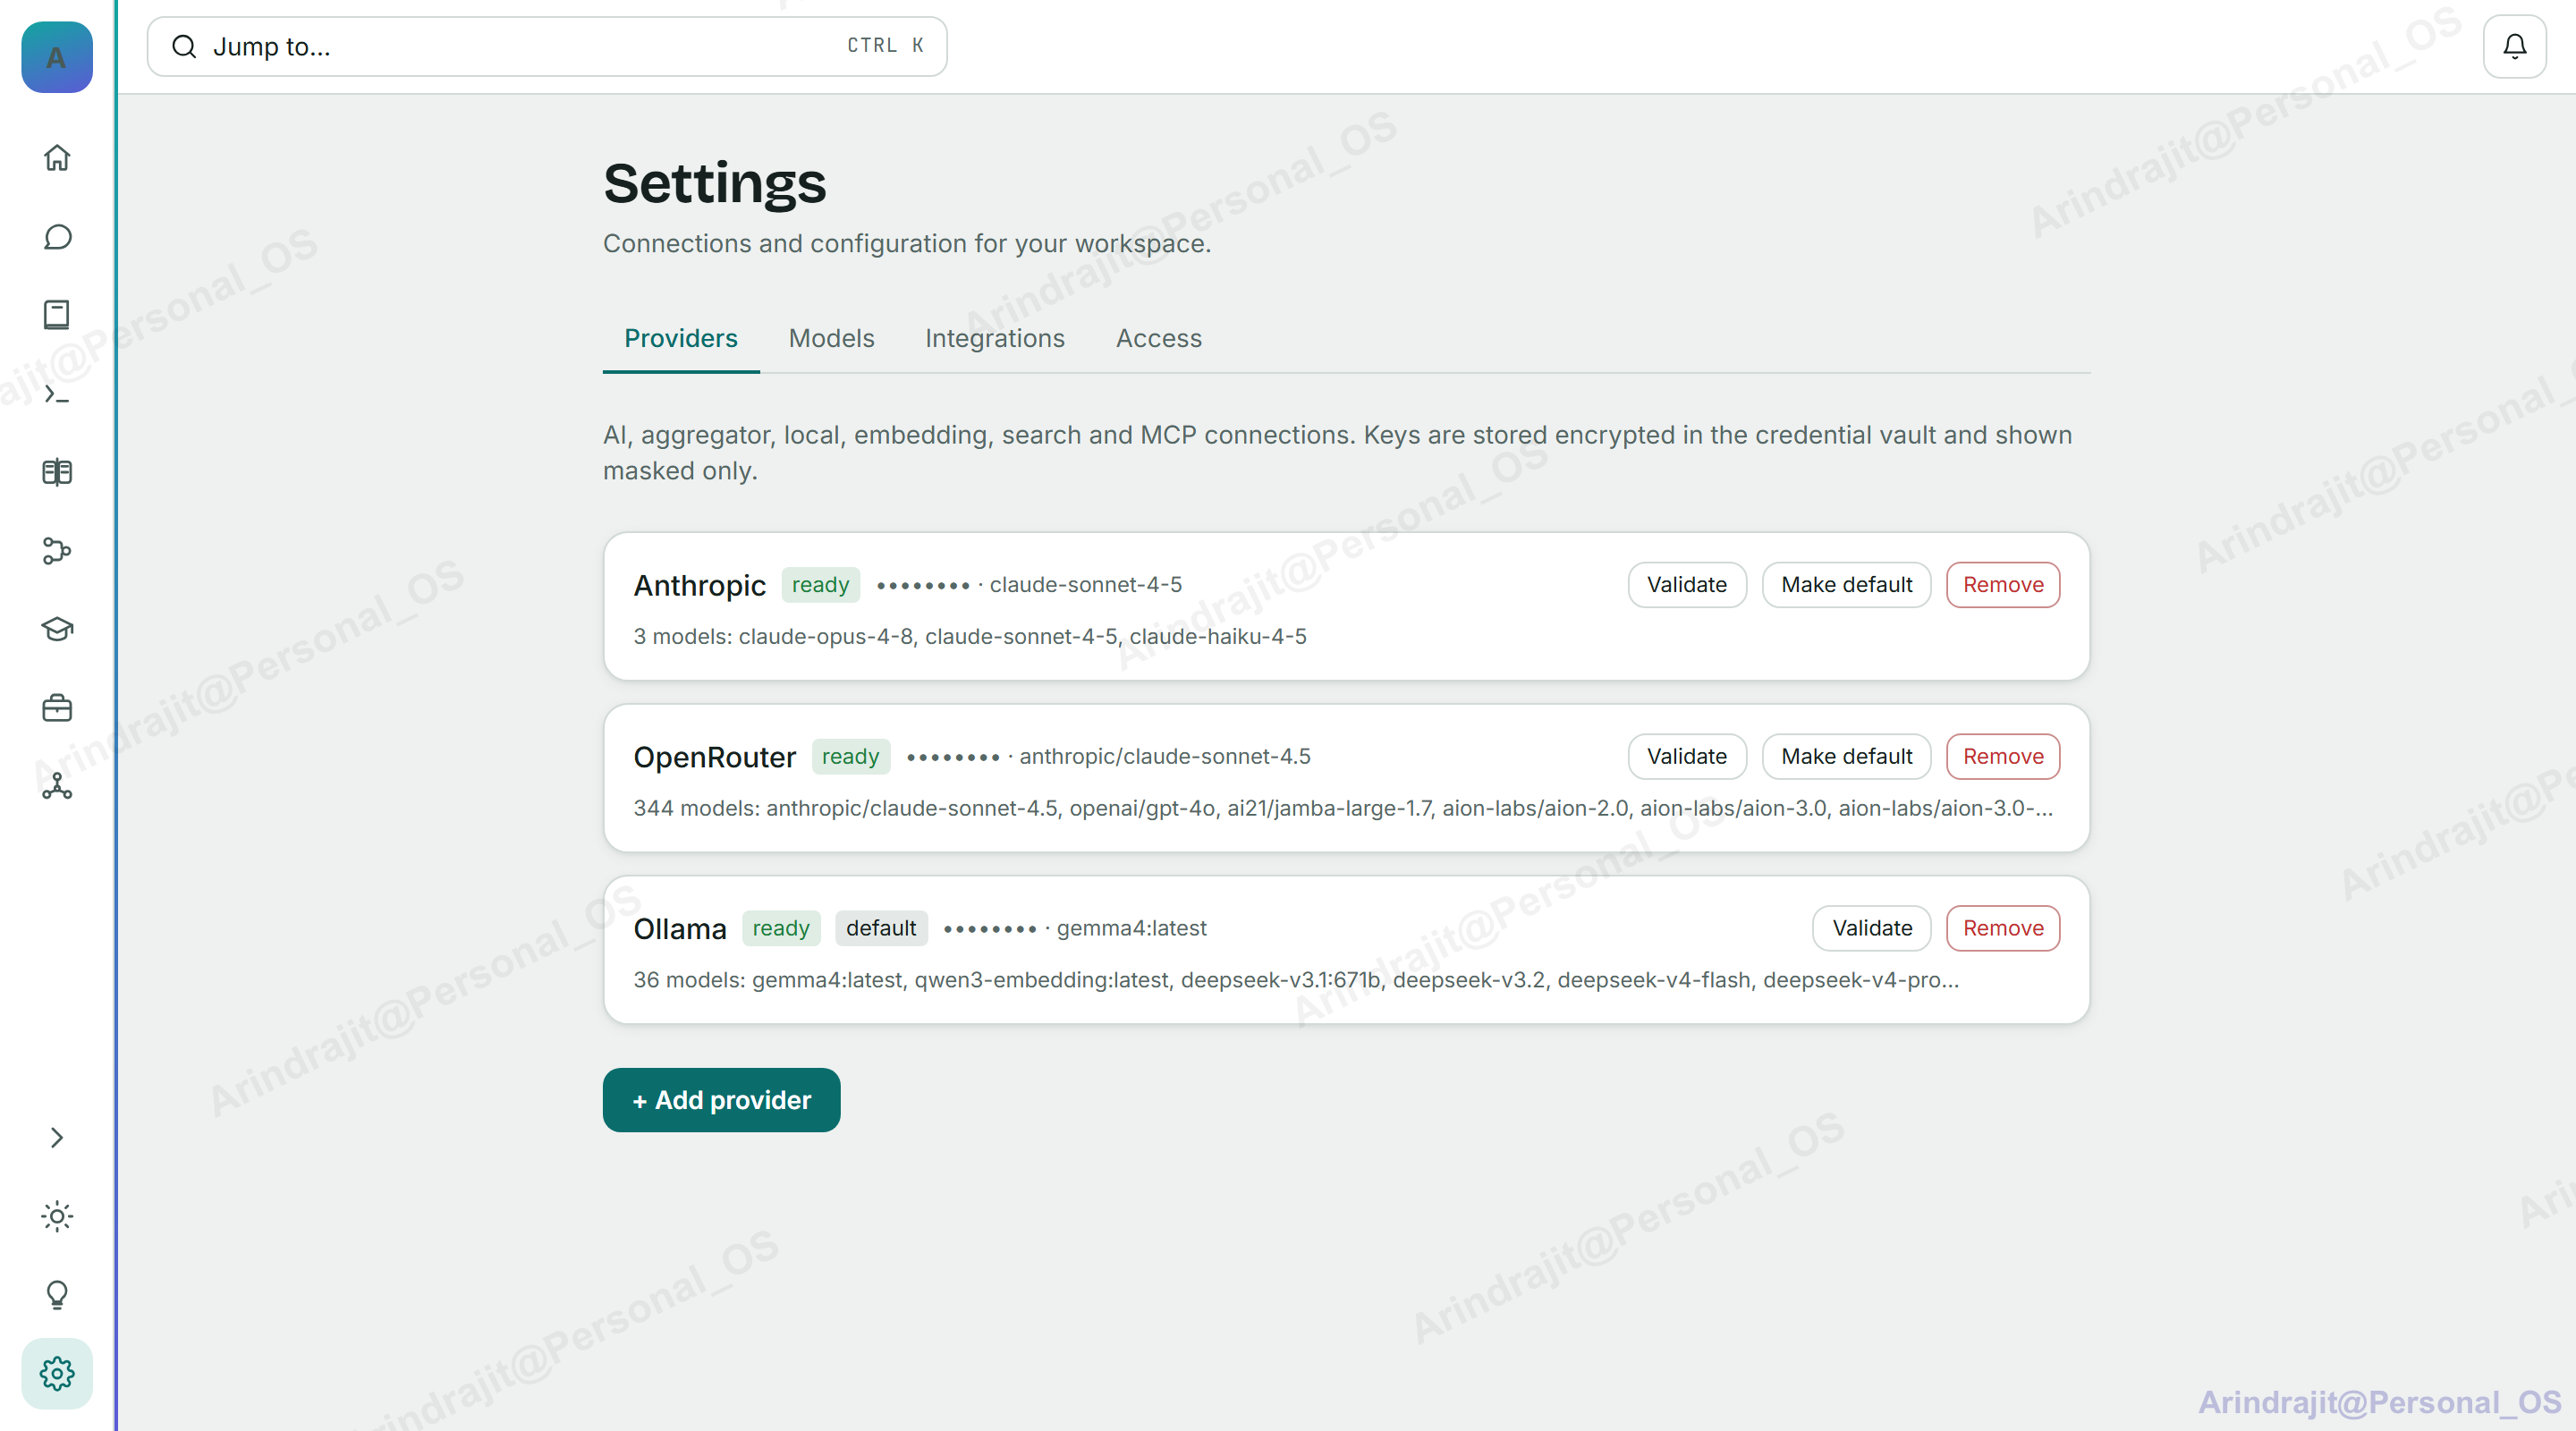Switch to the Integrations tab
This screenshot has height=1431, width=2576.
tap(995, 338)
